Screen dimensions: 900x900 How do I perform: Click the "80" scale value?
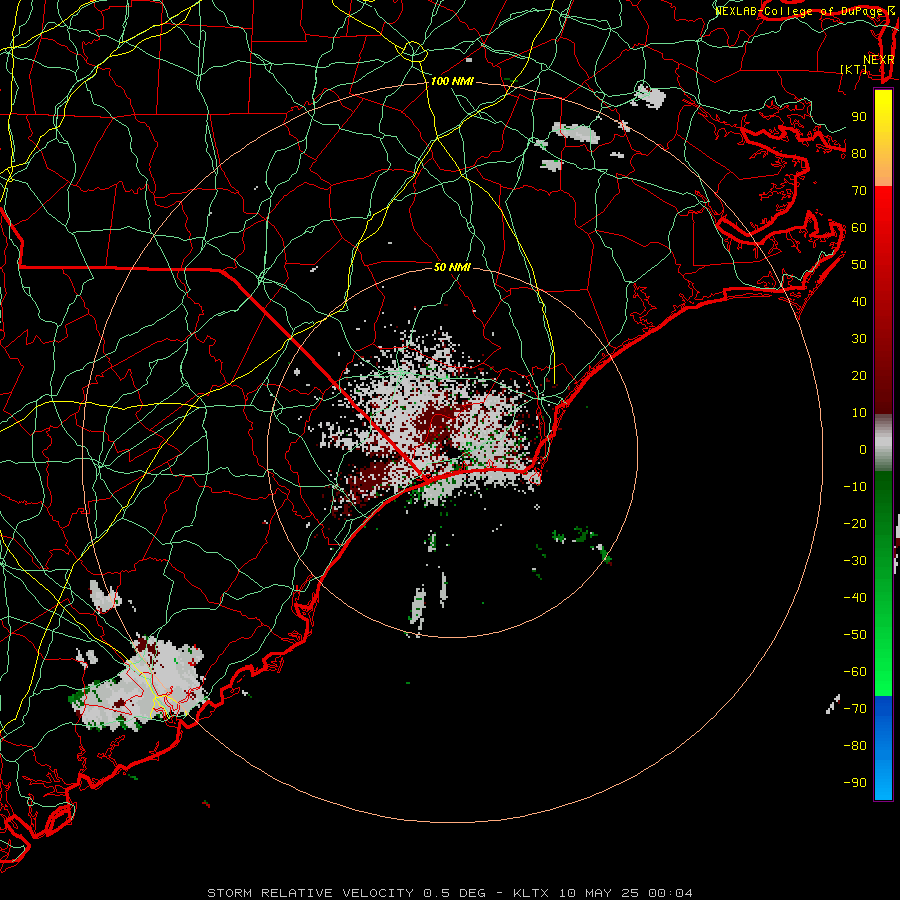click(859, 153)
